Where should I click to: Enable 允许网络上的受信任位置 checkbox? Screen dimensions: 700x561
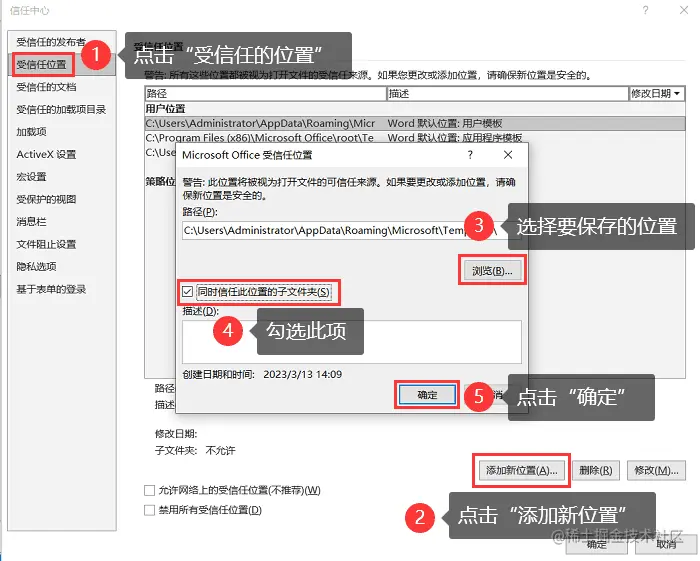[150, 490]
